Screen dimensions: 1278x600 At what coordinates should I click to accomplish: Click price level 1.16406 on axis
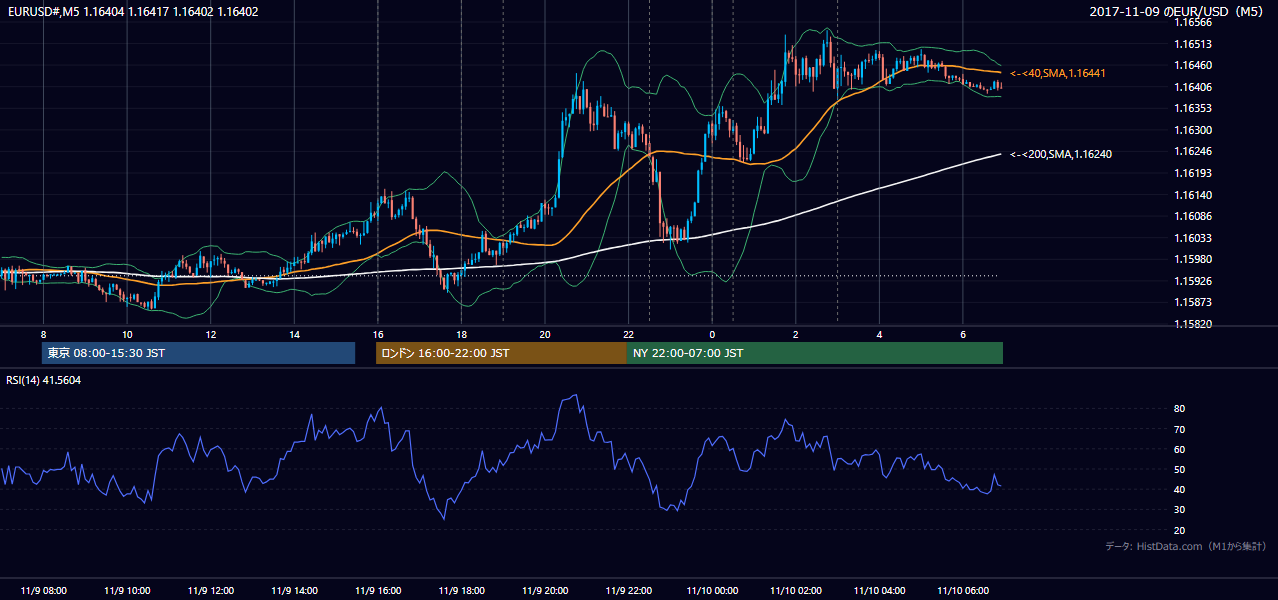click(1193, 87)
